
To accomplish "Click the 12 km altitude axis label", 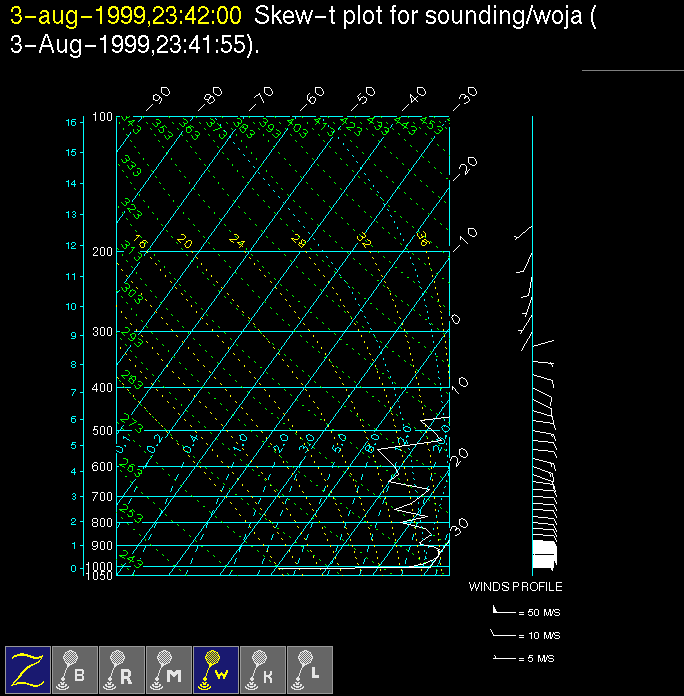I will (71, 245).
